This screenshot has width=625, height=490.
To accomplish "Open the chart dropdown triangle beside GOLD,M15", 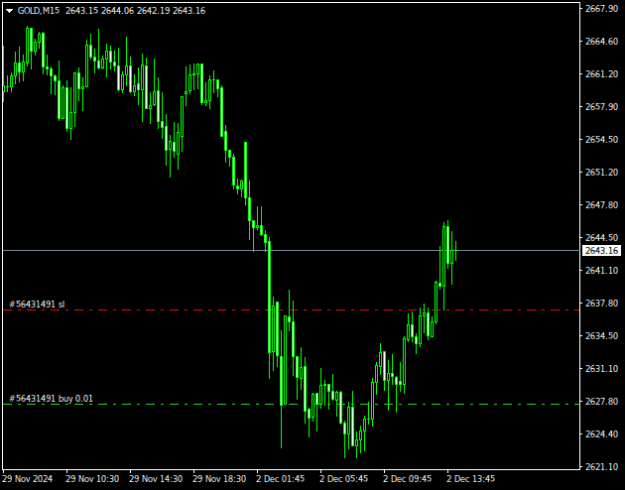I will tap(10, 11).
